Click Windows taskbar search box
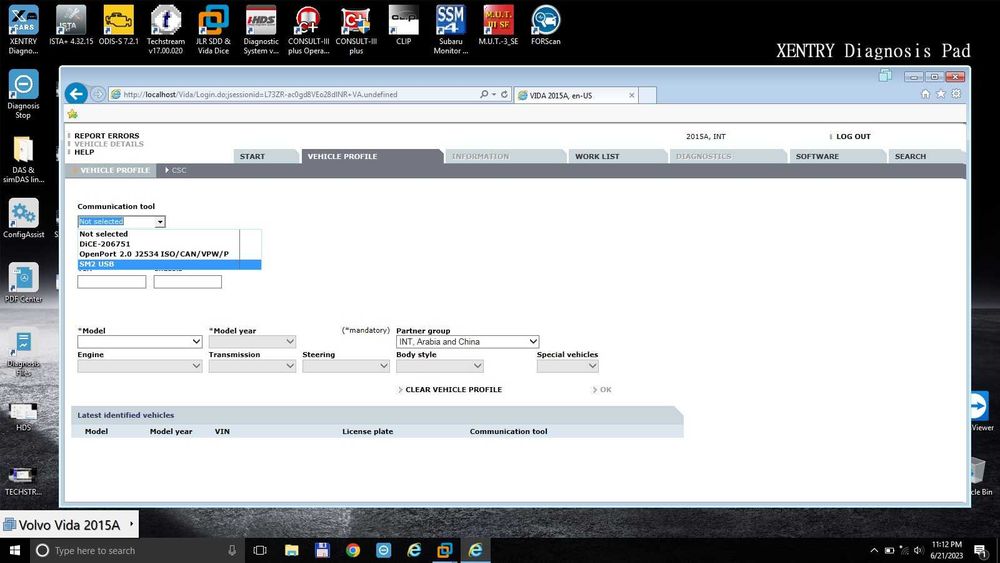This screenshot has width=1000, height=563. pyautogui.click(x=137, y=550)
